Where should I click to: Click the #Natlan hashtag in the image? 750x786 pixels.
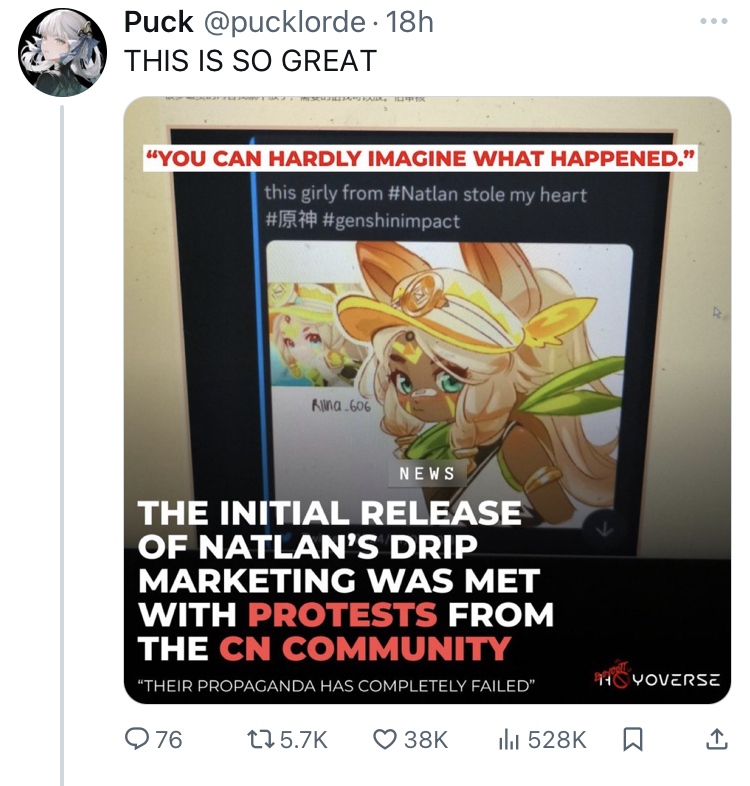pyautogui.click(x=423, y=194)
